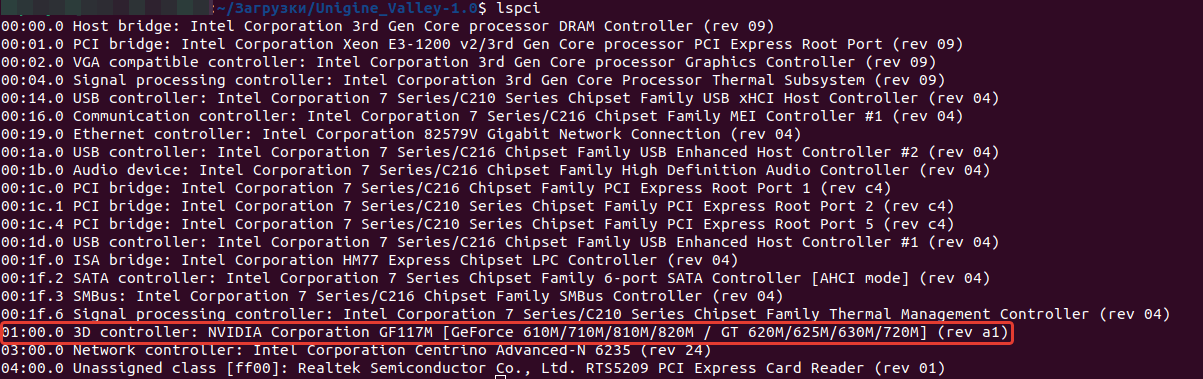Select the PCI Express Root Port 2 line

pos(477,206)
